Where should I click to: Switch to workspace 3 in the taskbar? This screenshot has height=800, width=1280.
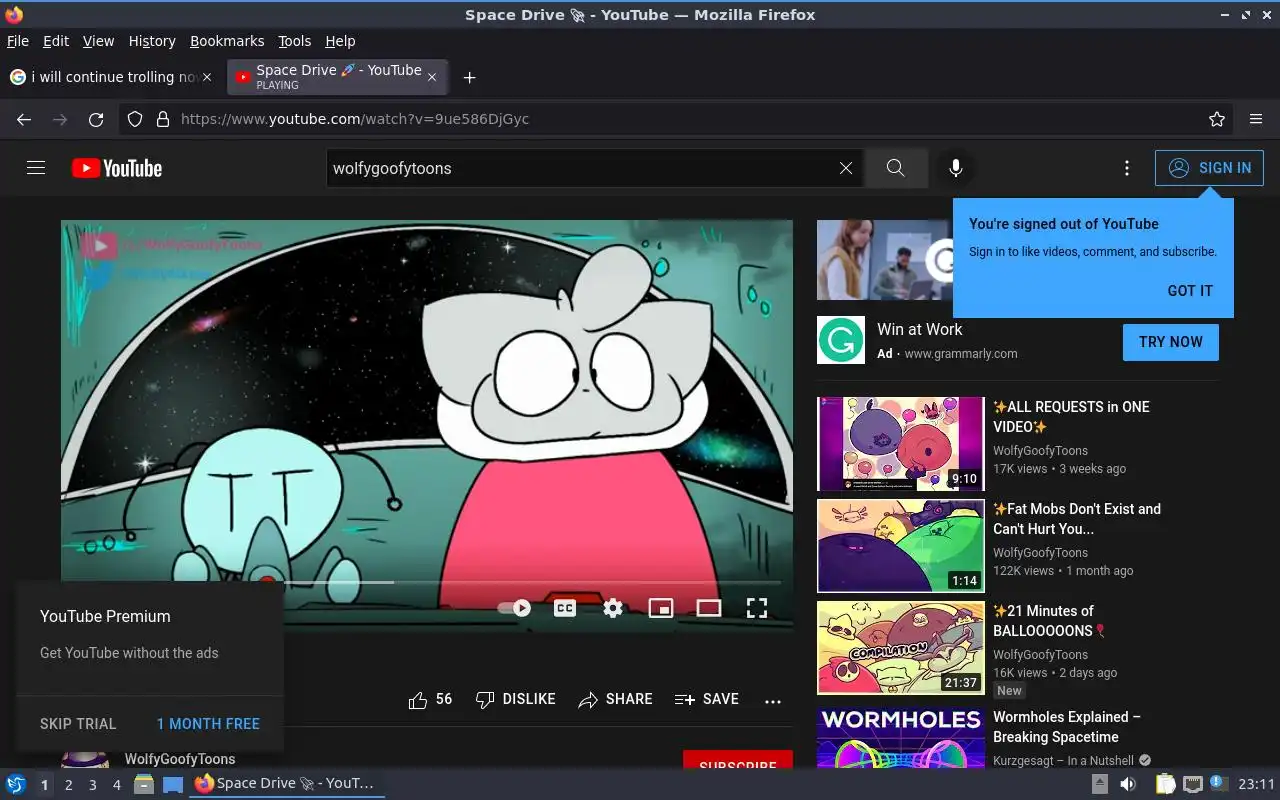pyautogui.click(x=92, y=785)
